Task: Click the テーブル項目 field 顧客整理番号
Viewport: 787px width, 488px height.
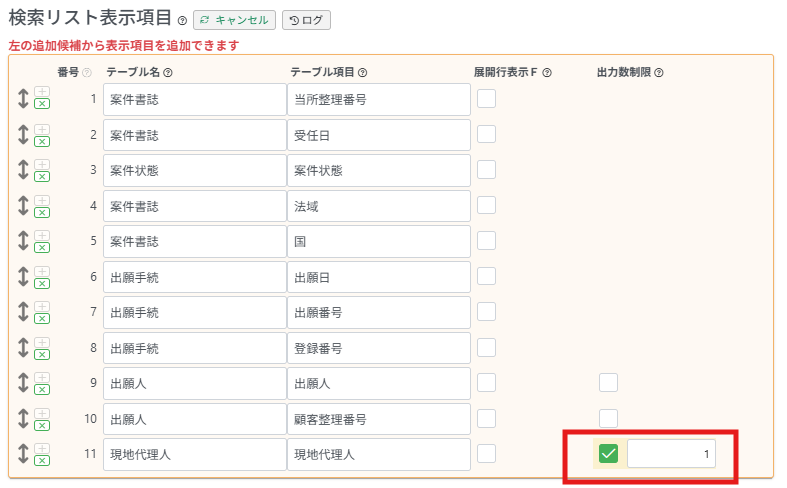Action: click(x=378, y=418)
